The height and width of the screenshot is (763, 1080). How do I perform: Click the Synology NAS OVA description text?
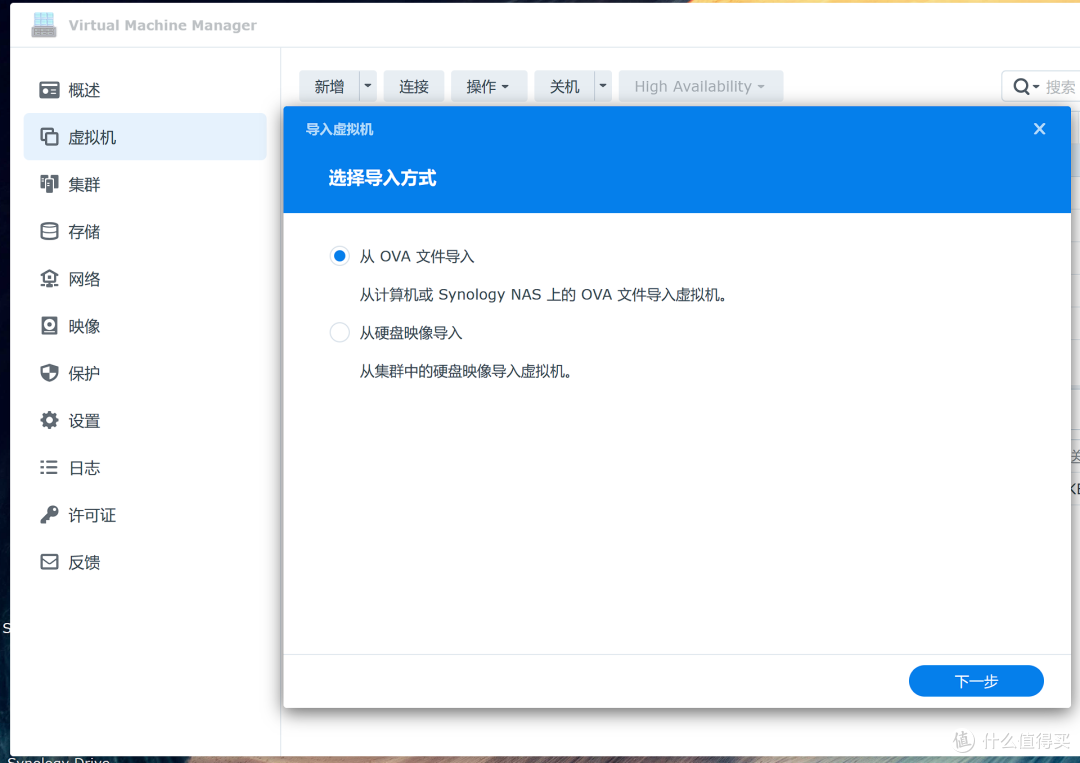pyautogui.click(x=543, y=295)
